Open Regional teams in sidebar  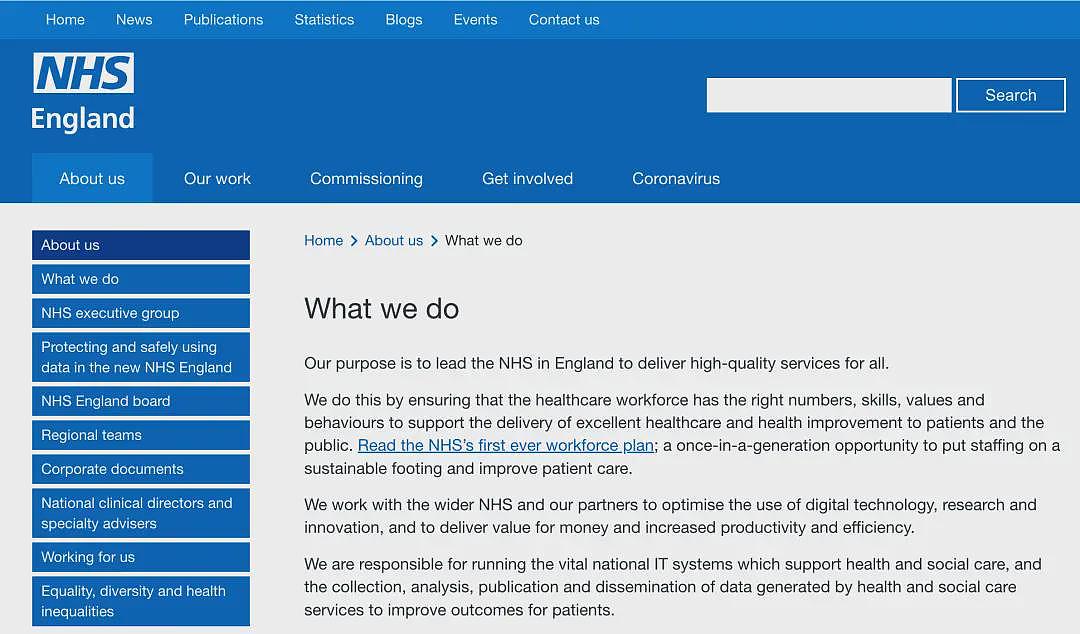click(141, 435)
